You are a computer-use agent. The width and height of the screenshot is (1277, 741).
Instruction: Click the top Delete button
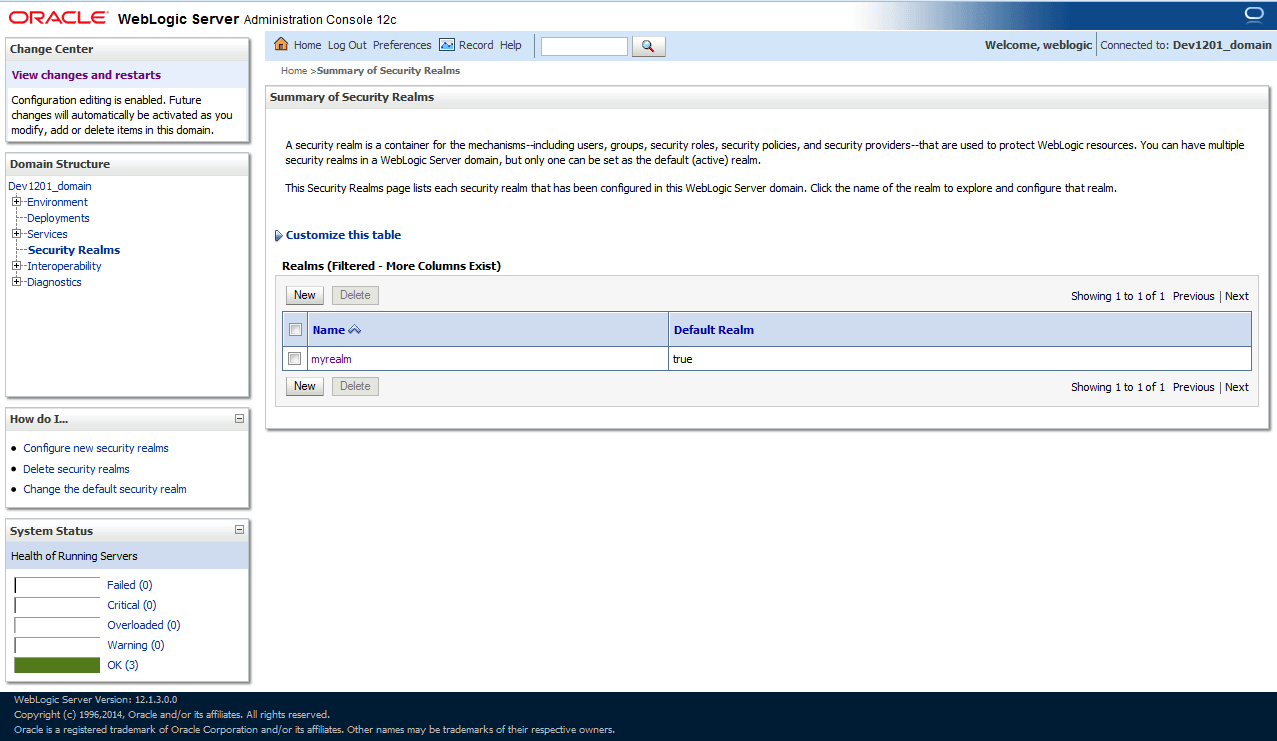point(355,295)
